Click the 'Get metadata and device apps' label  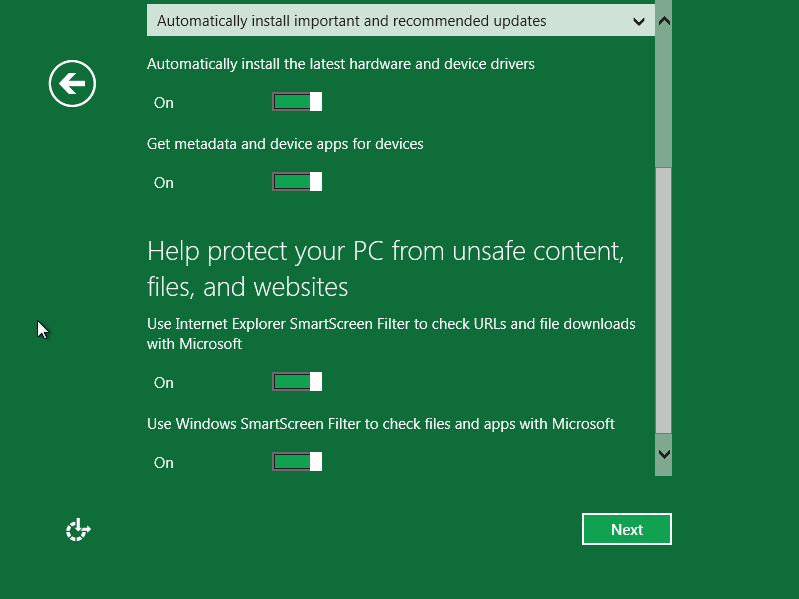point(285,144)
